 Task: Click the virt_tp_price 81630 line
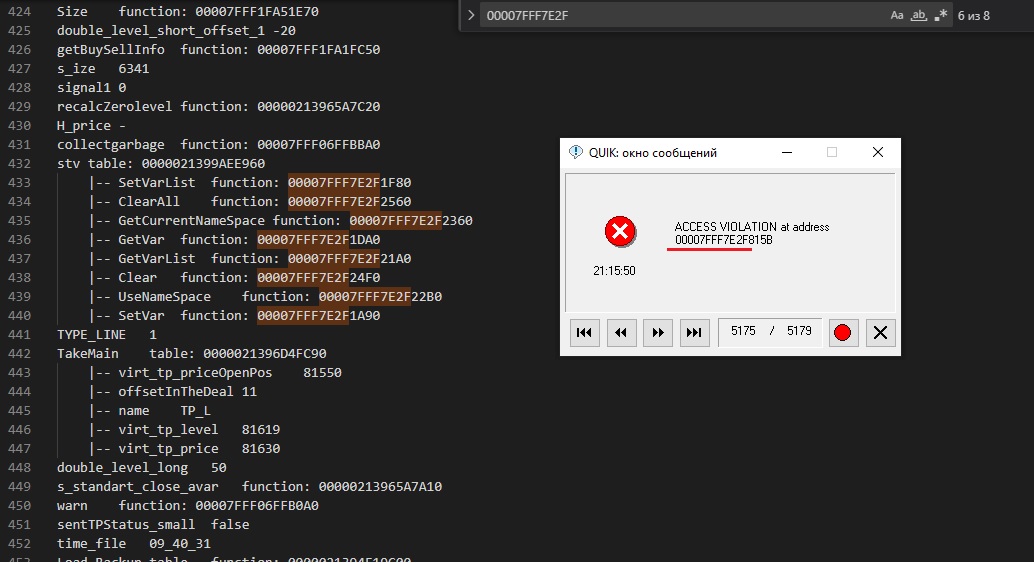point(185,449)
